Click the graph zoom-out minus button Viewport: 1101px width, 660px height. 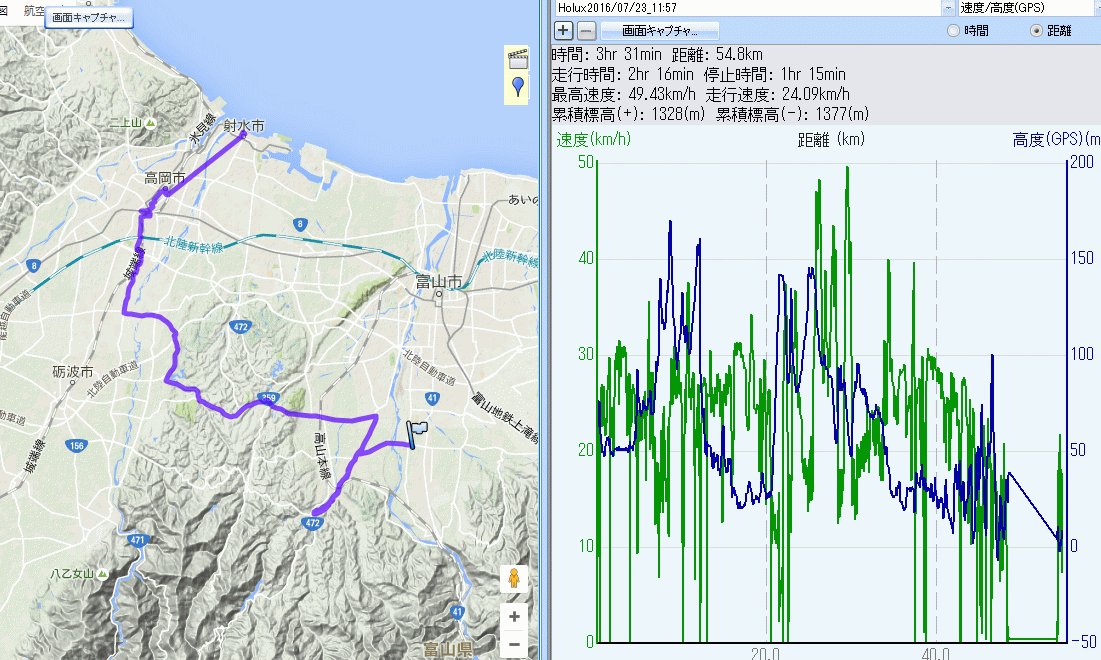[586, 30]
